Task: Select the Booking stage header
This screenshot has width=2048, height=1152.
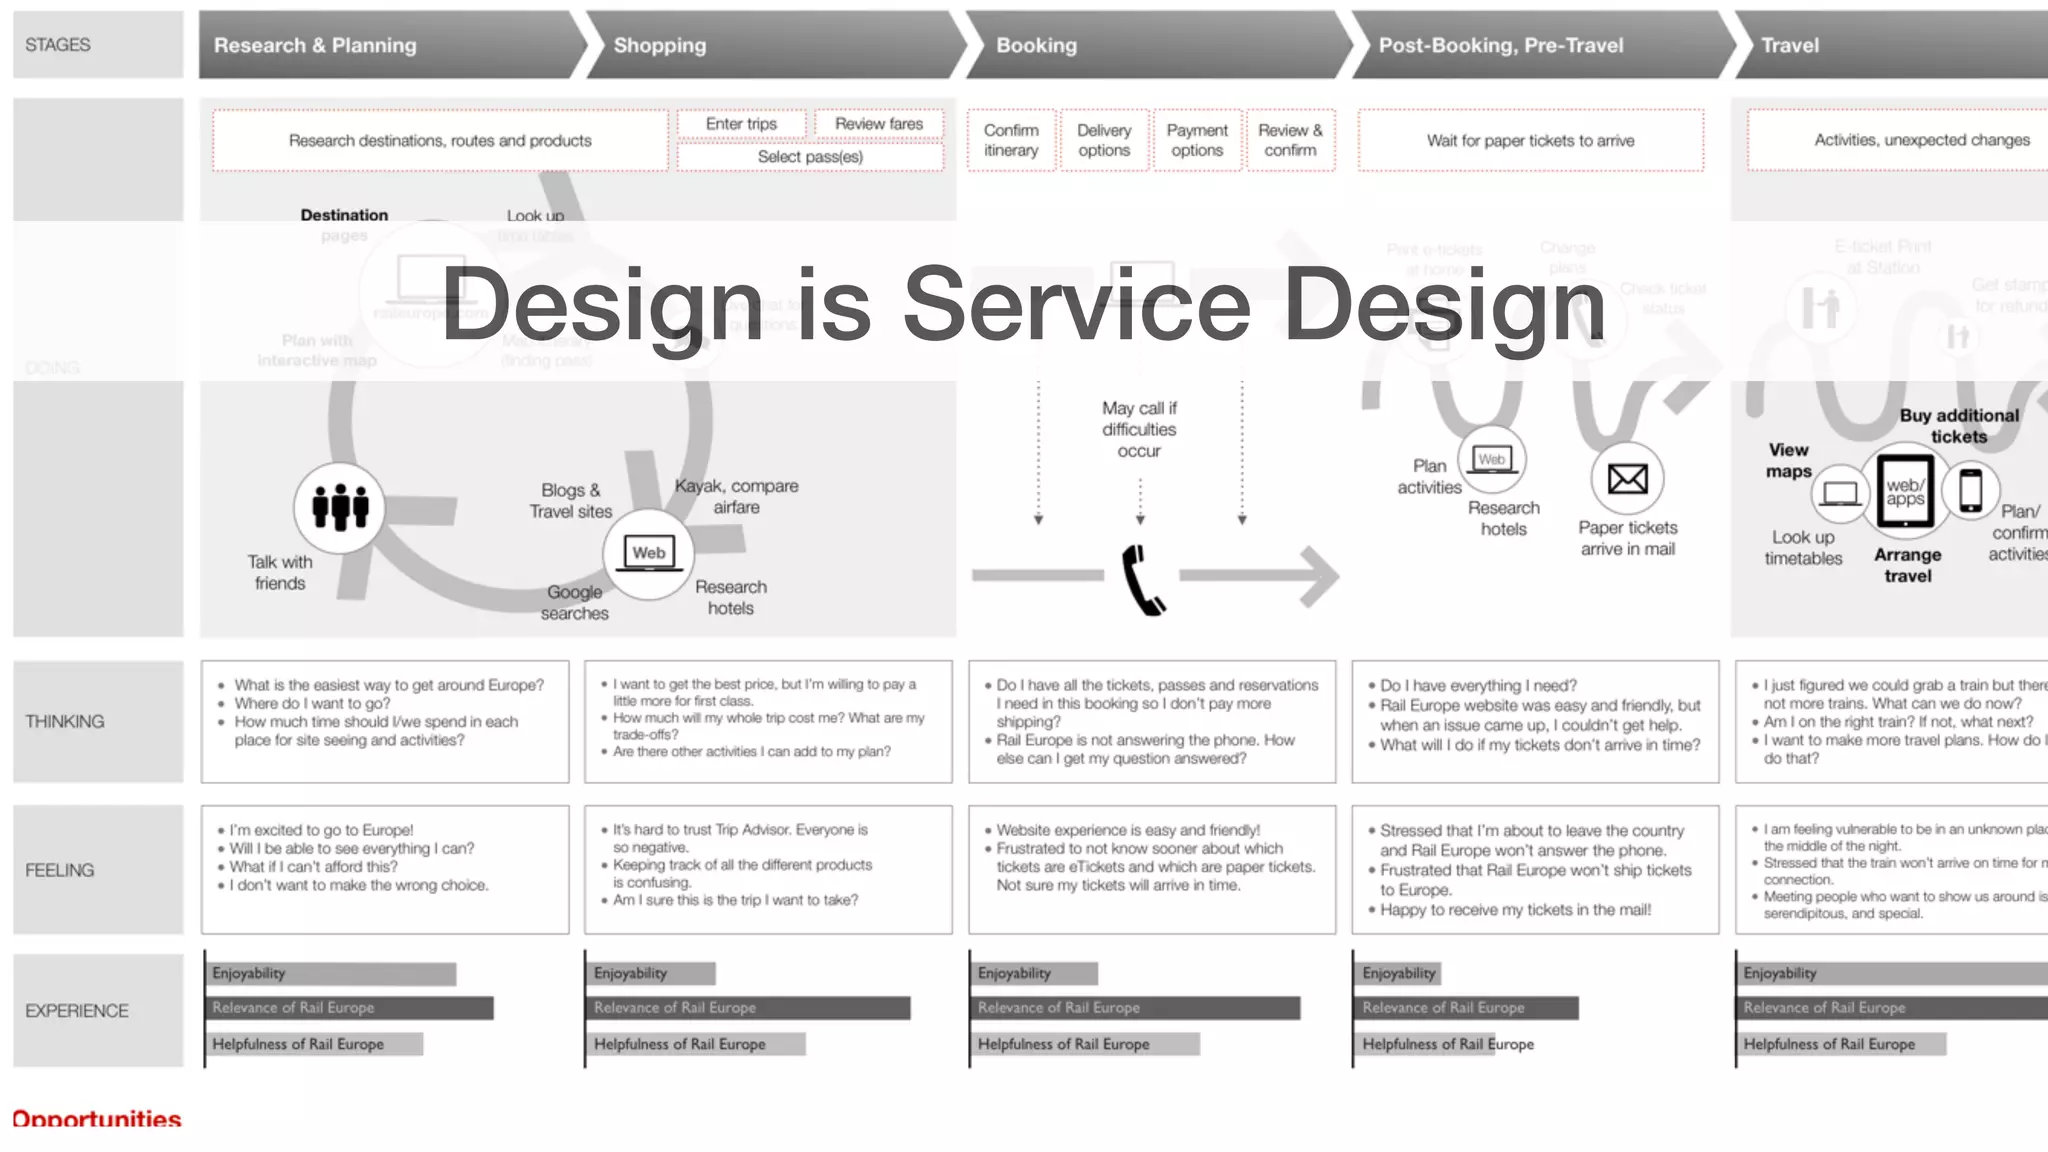Action: pos(1160,45)
